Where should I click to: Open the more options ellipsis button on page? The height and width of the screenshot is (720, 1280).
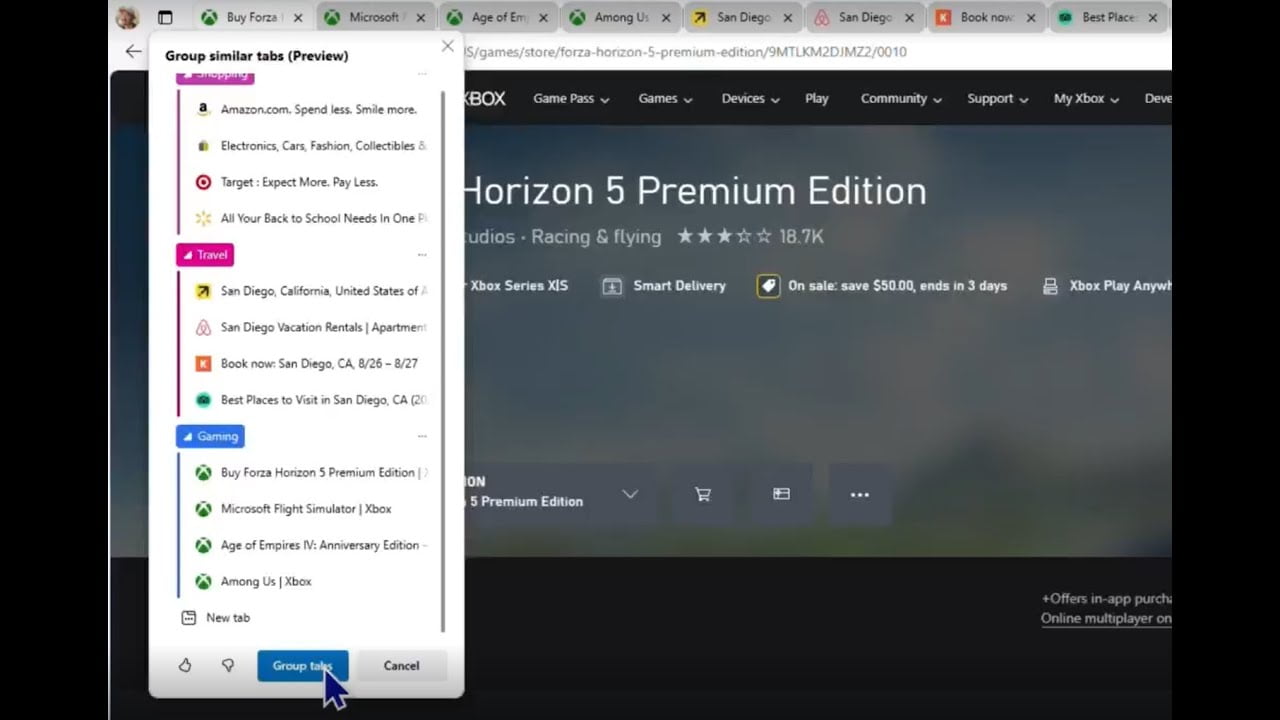(860, 494)
